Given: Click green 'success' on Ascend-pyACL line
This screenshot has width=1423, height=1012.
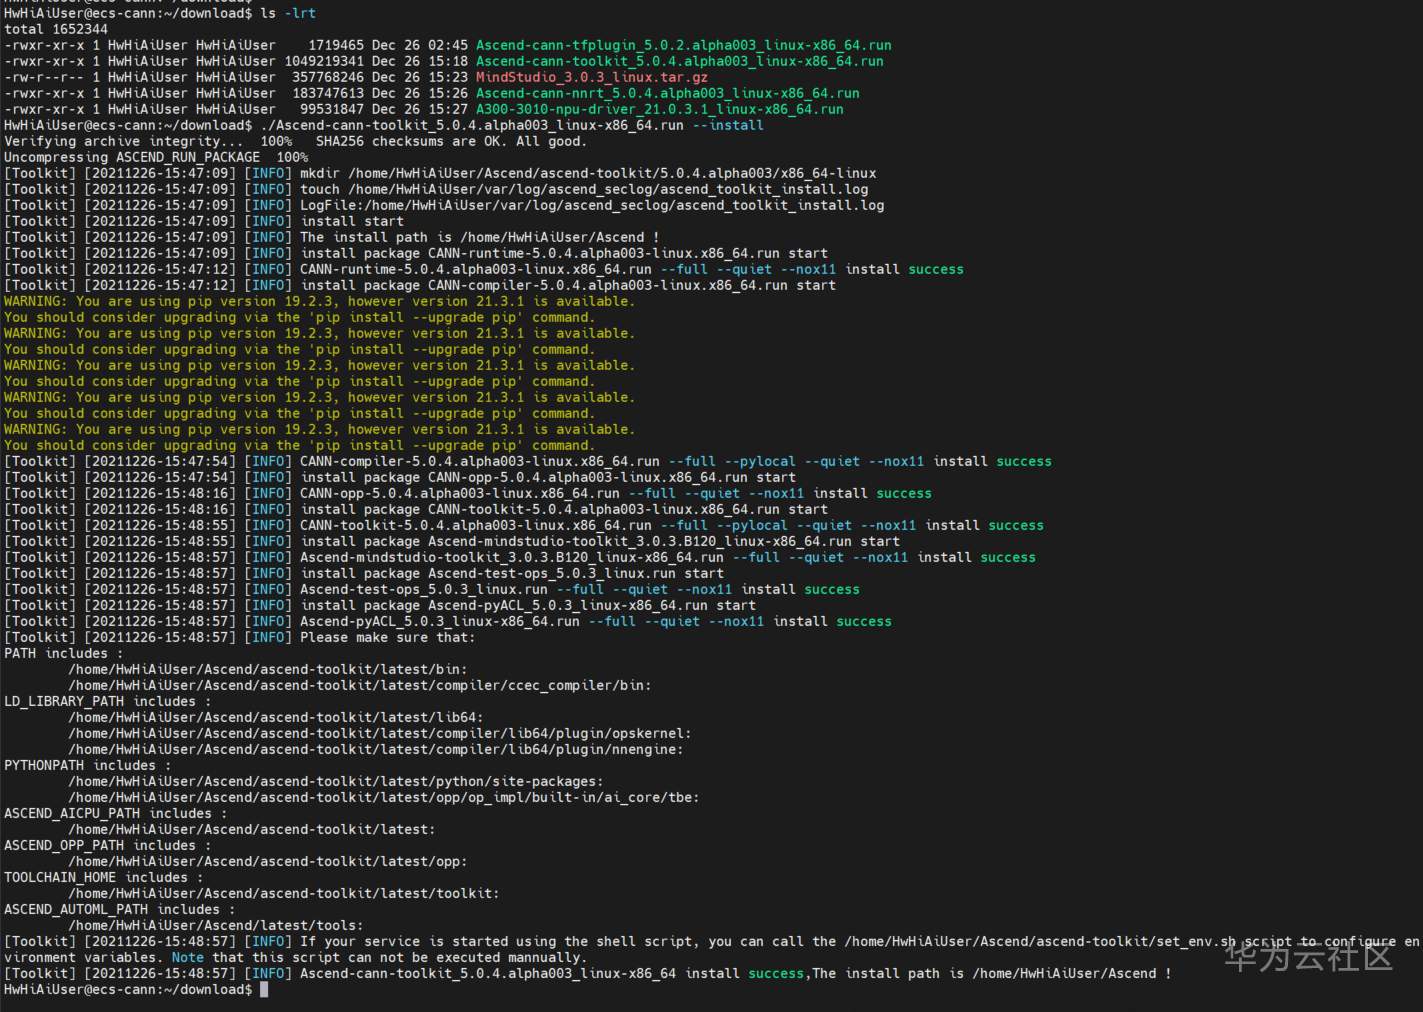Looking at the screenshot, I should (864, 621).
